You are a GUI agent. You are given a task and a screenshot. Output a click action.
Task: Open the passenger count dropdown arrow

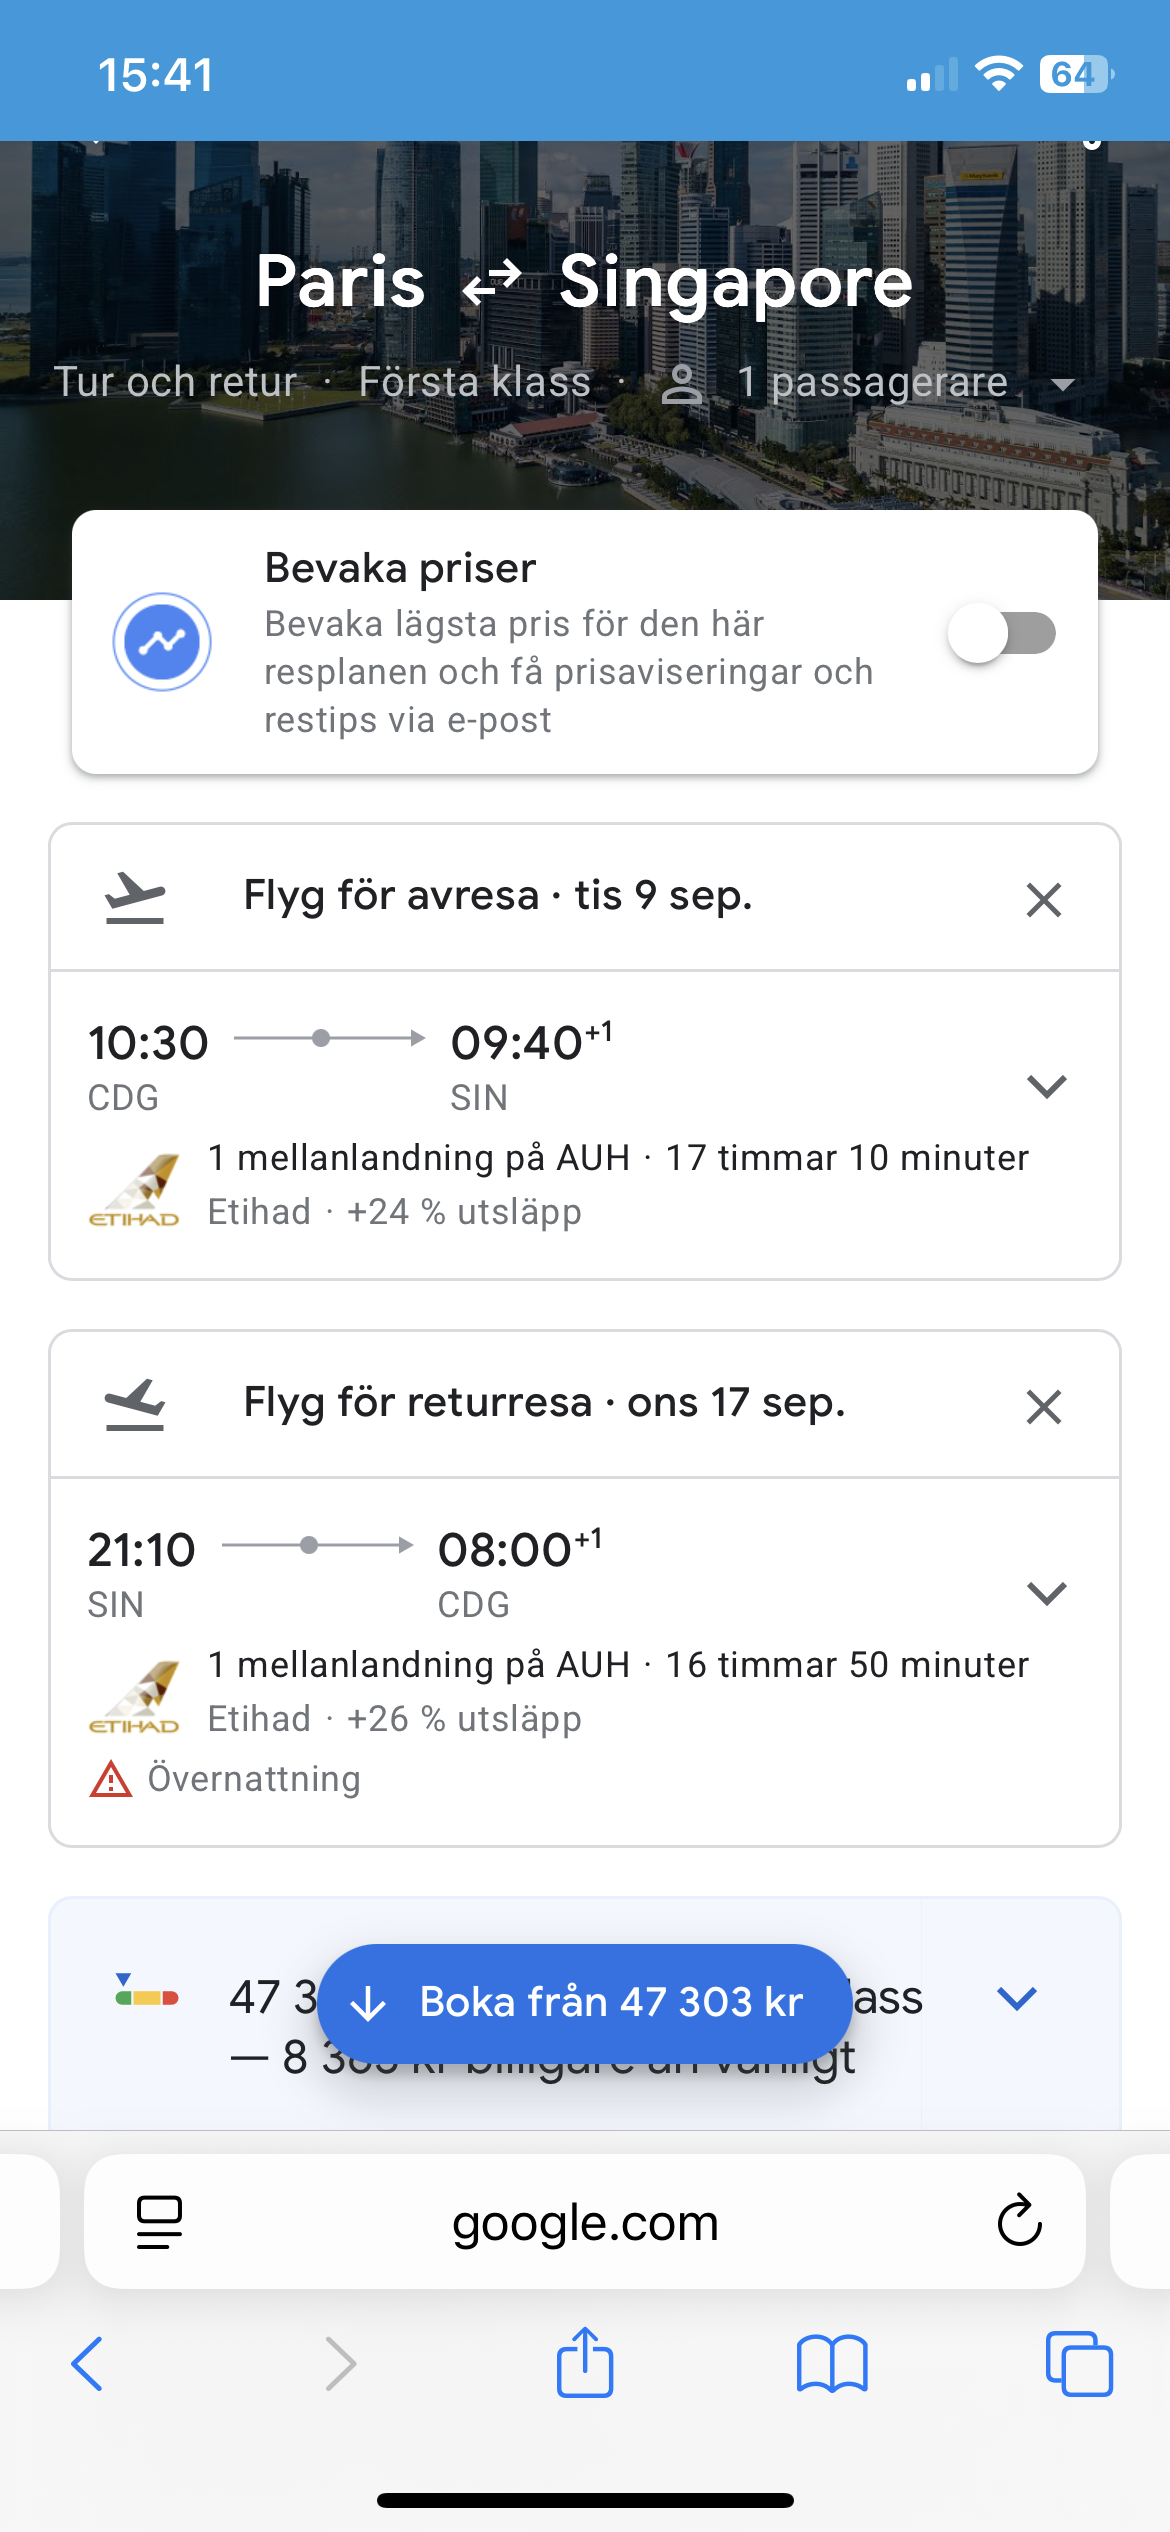(x=1063, y=384)
